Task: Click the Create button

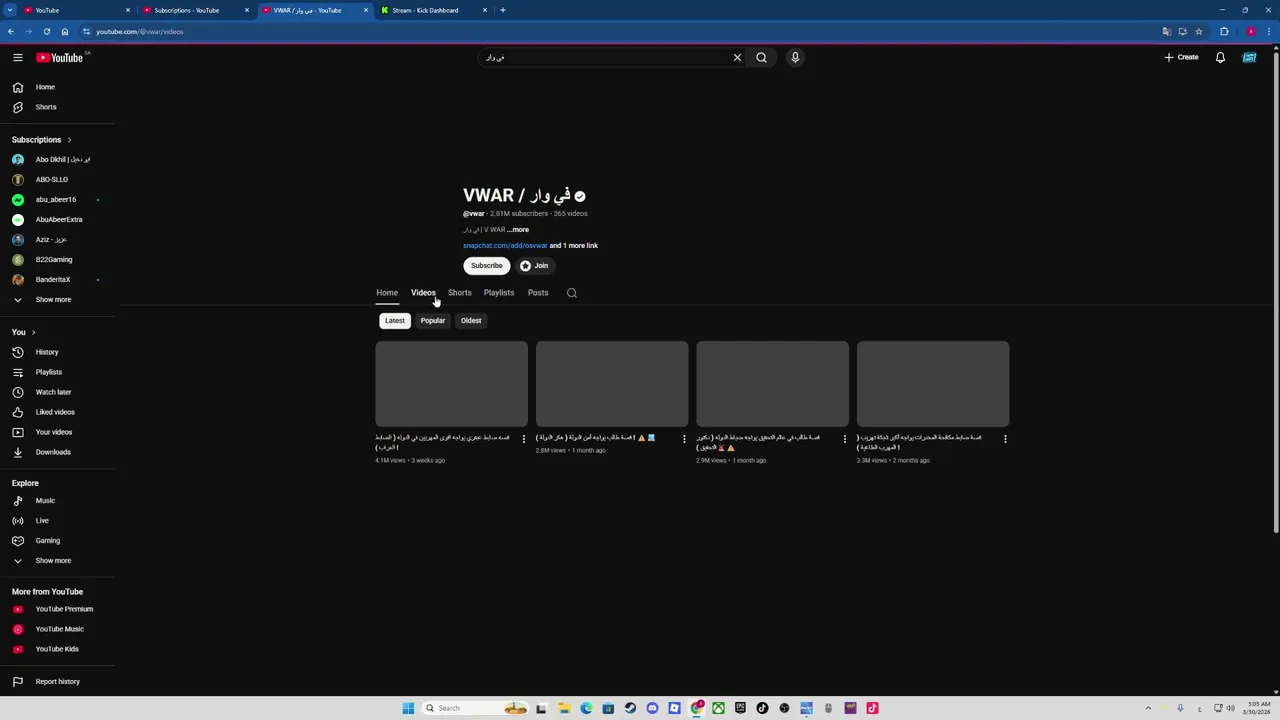Action: [1181, 57]
